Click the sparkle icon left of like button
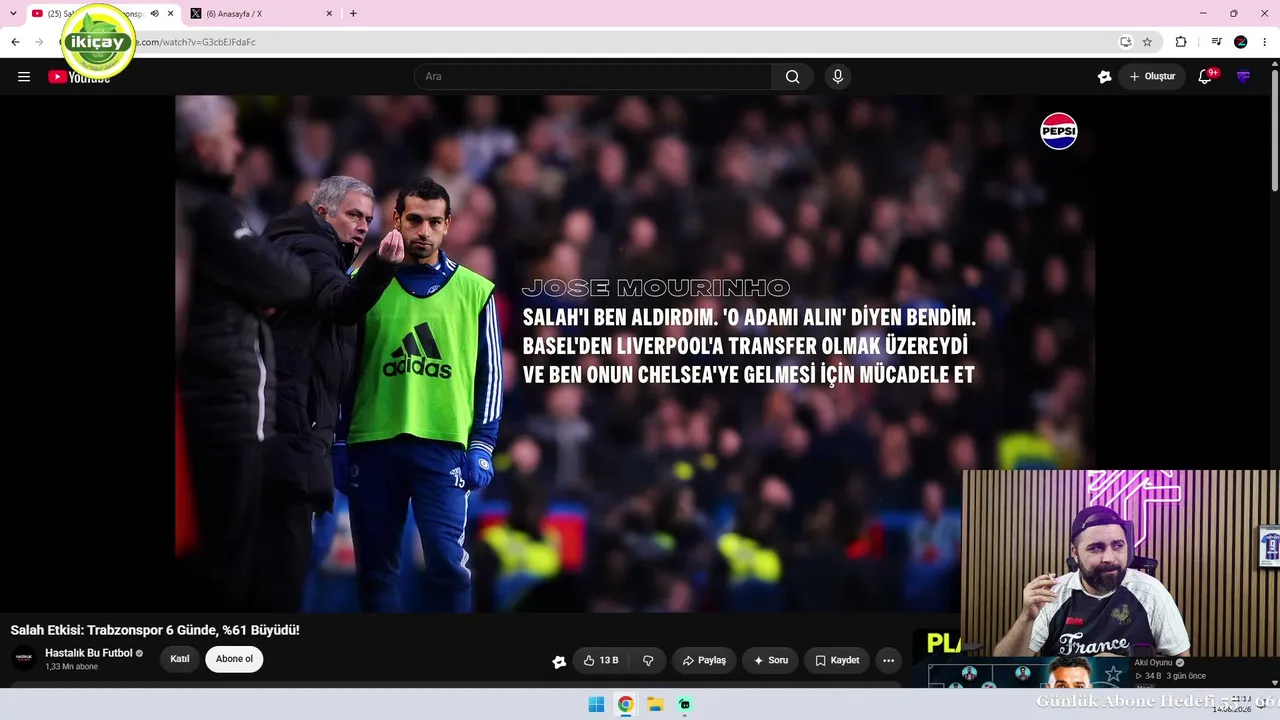 (559, 661)
